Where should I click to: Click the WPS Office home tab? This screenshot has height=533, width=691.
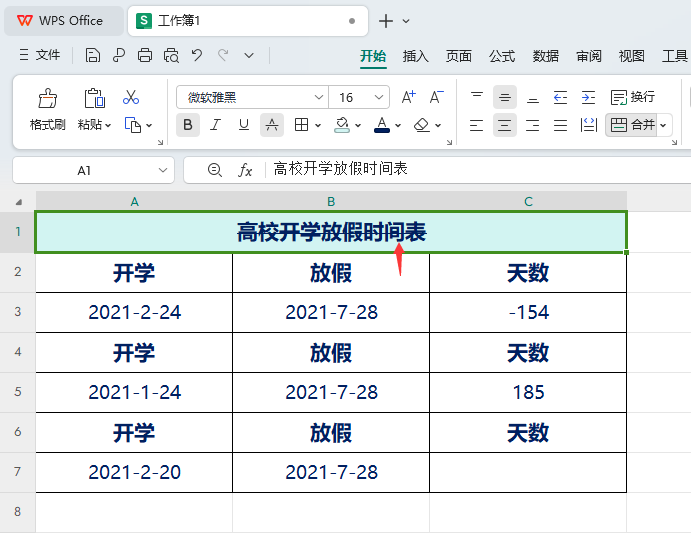pyautogui.click(x=63, y=21)
